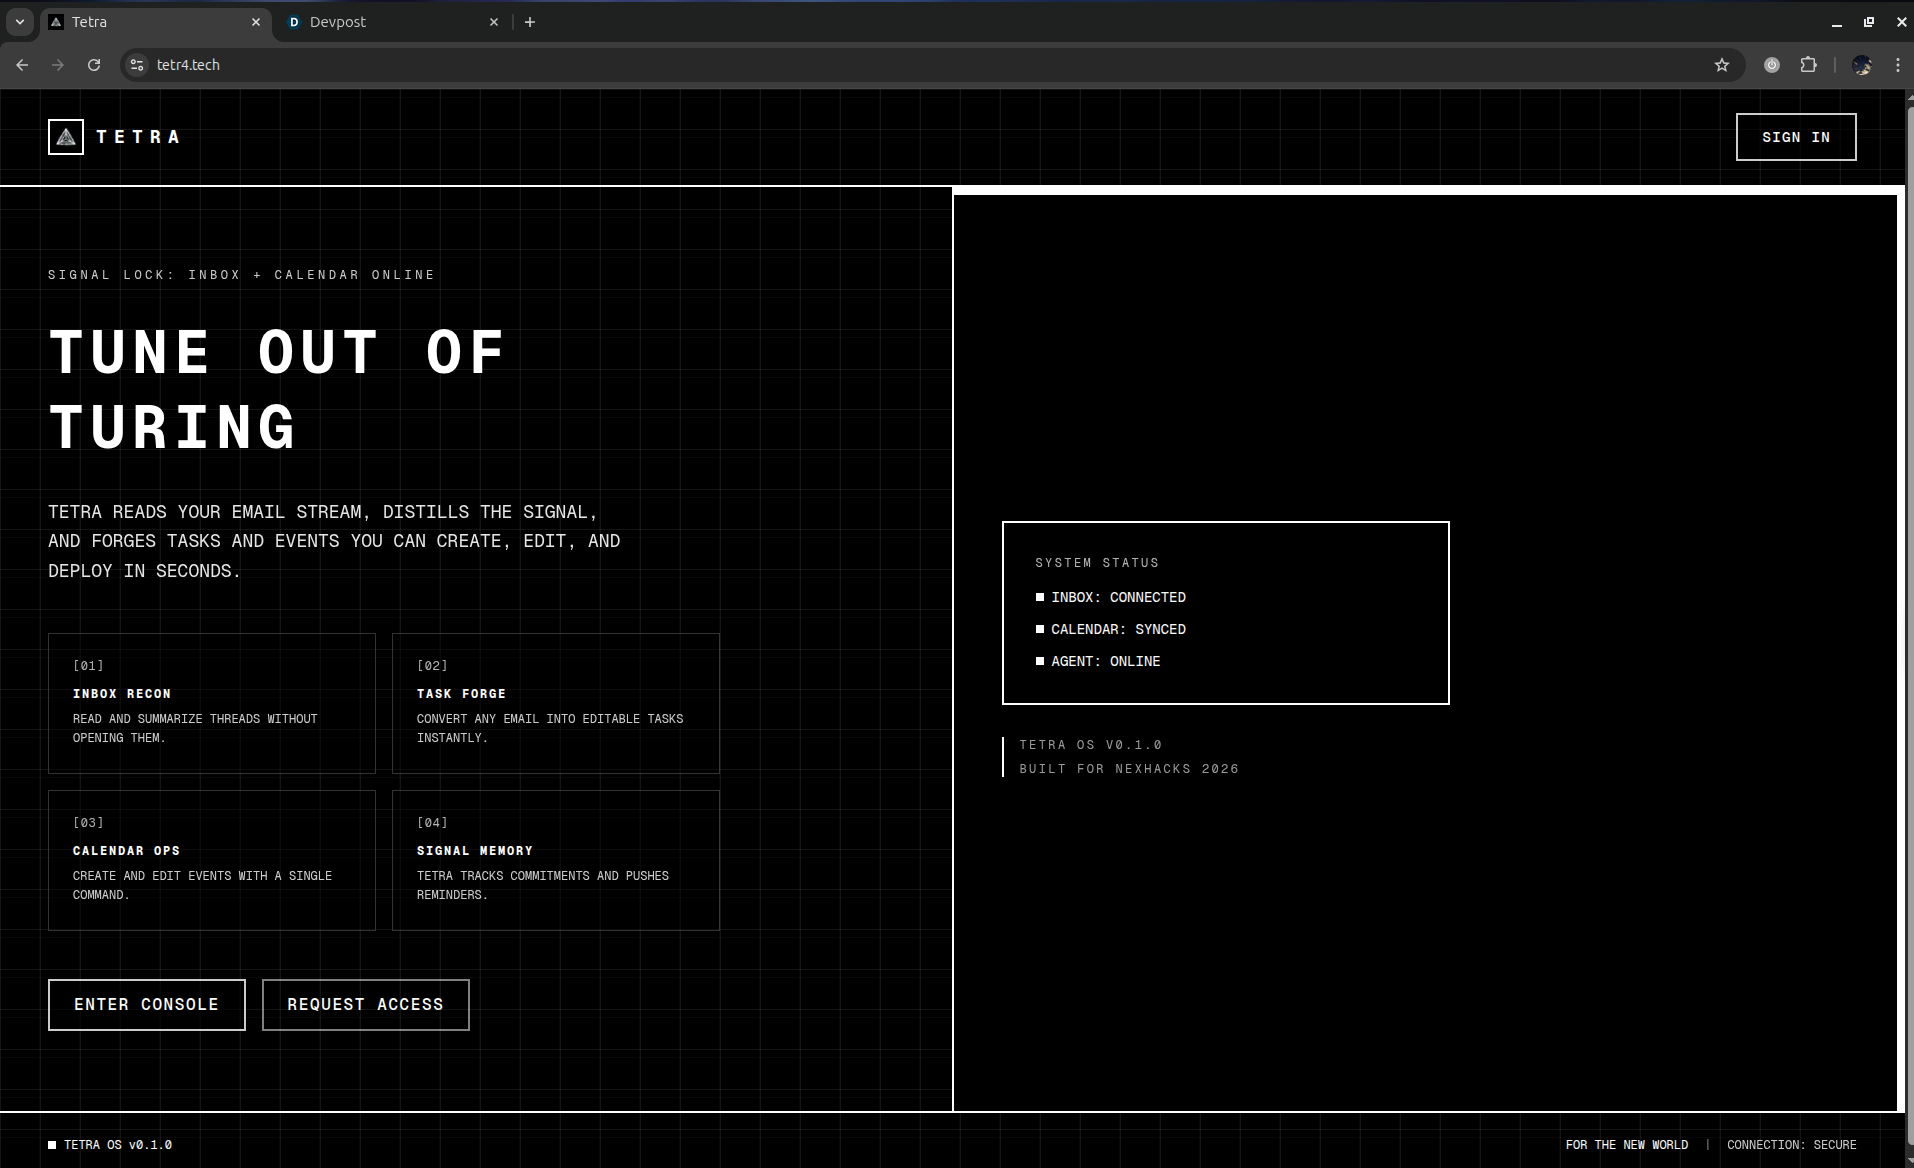
Task: Click the ENTER CONSOLE button
Action: 147,1005
